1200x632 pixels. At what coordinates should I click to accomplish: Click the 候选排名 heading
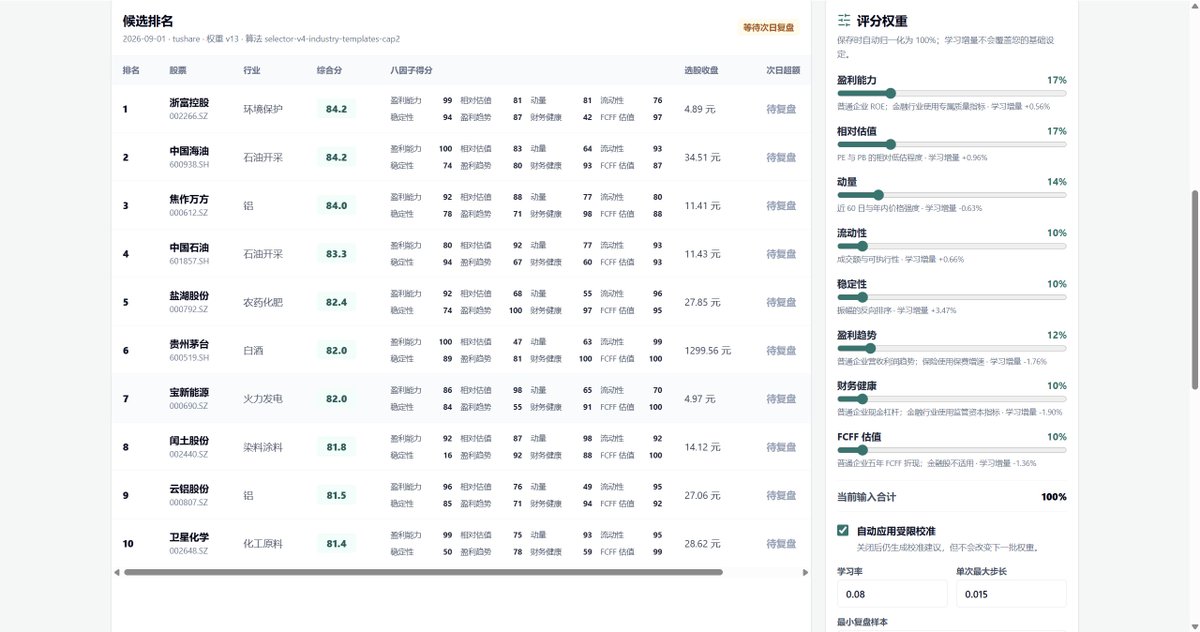pyautogui.click(x=148, y=21)
